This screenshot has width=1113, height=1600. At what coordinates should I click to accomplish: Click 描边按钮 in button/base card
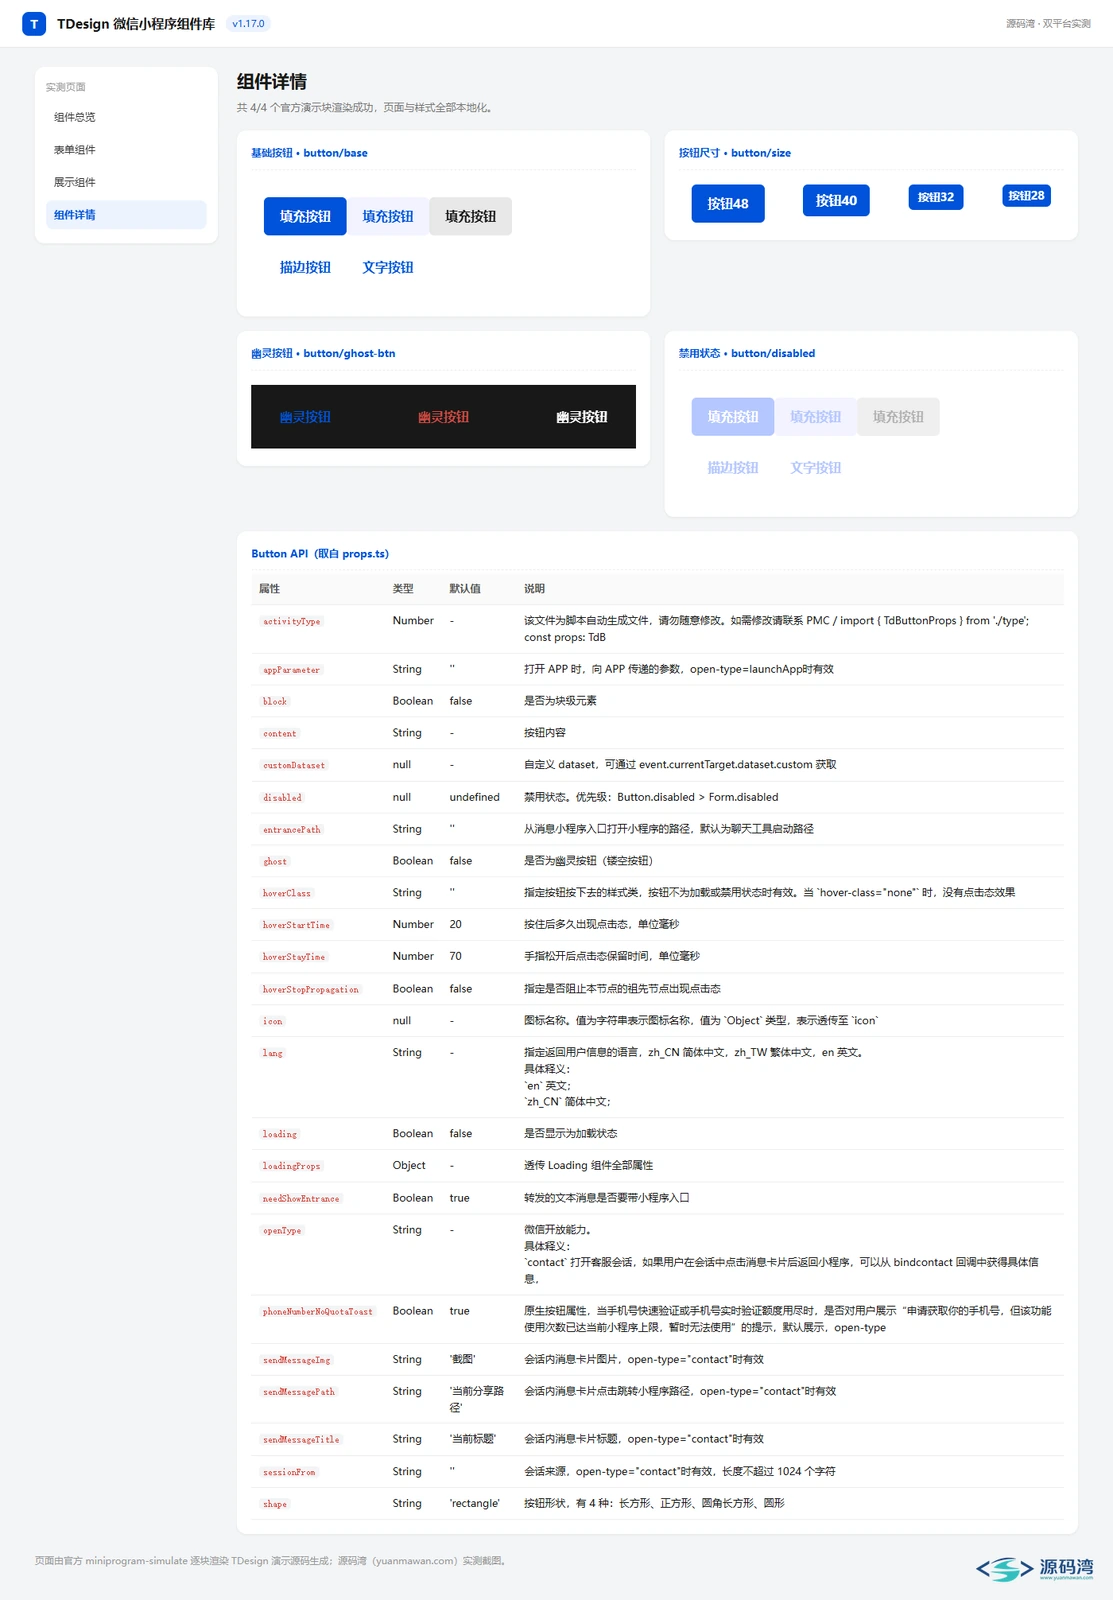point(305,267)
